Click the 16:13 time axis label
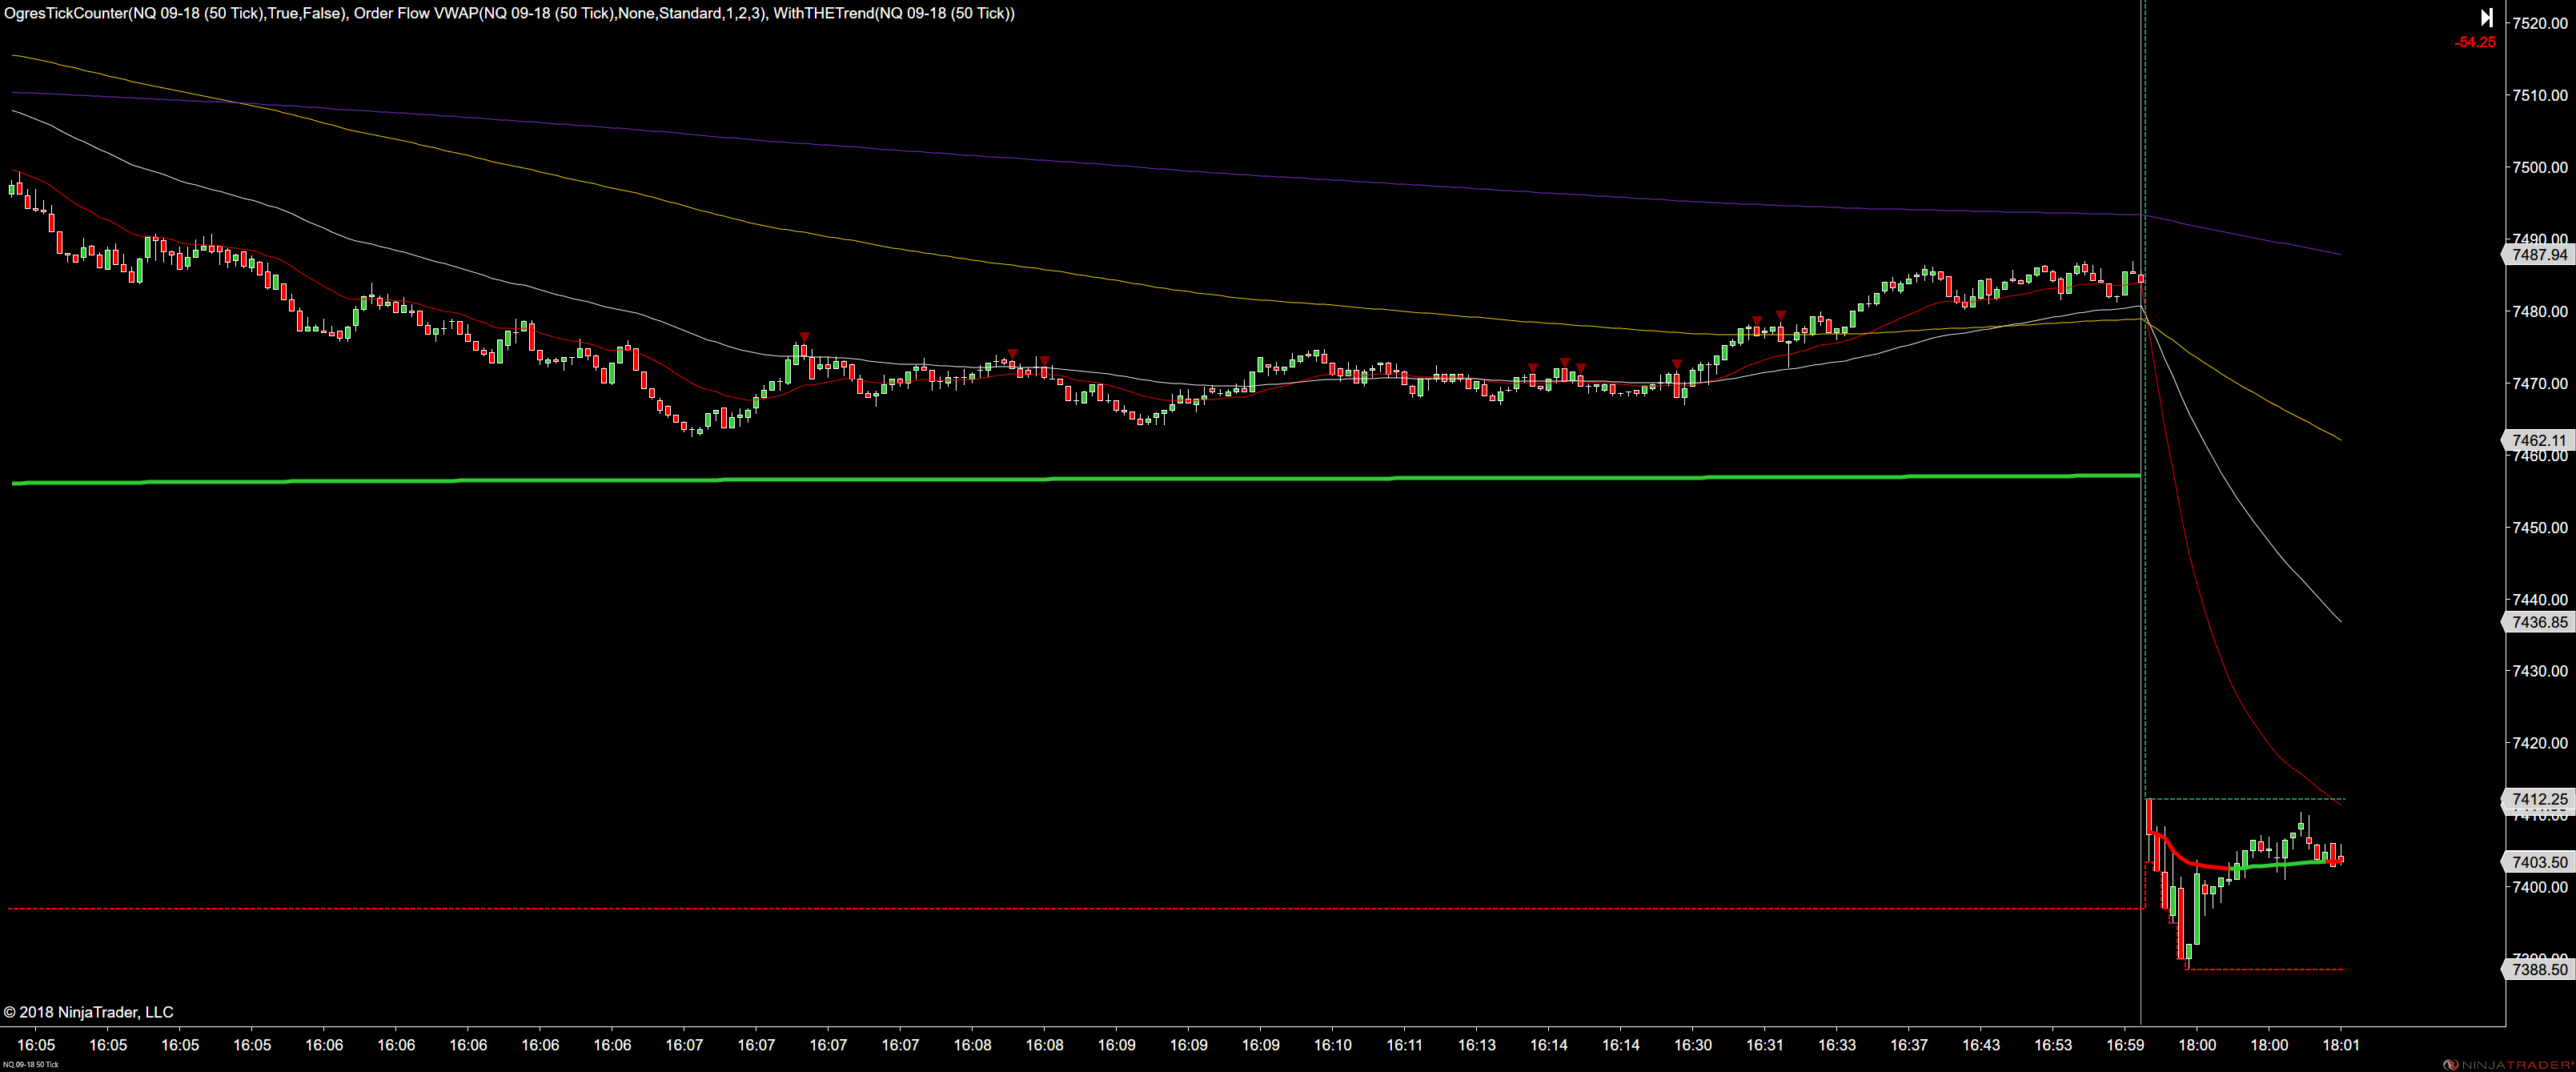This screenshot has height=1072, width=2576. click(1476, 1045)
